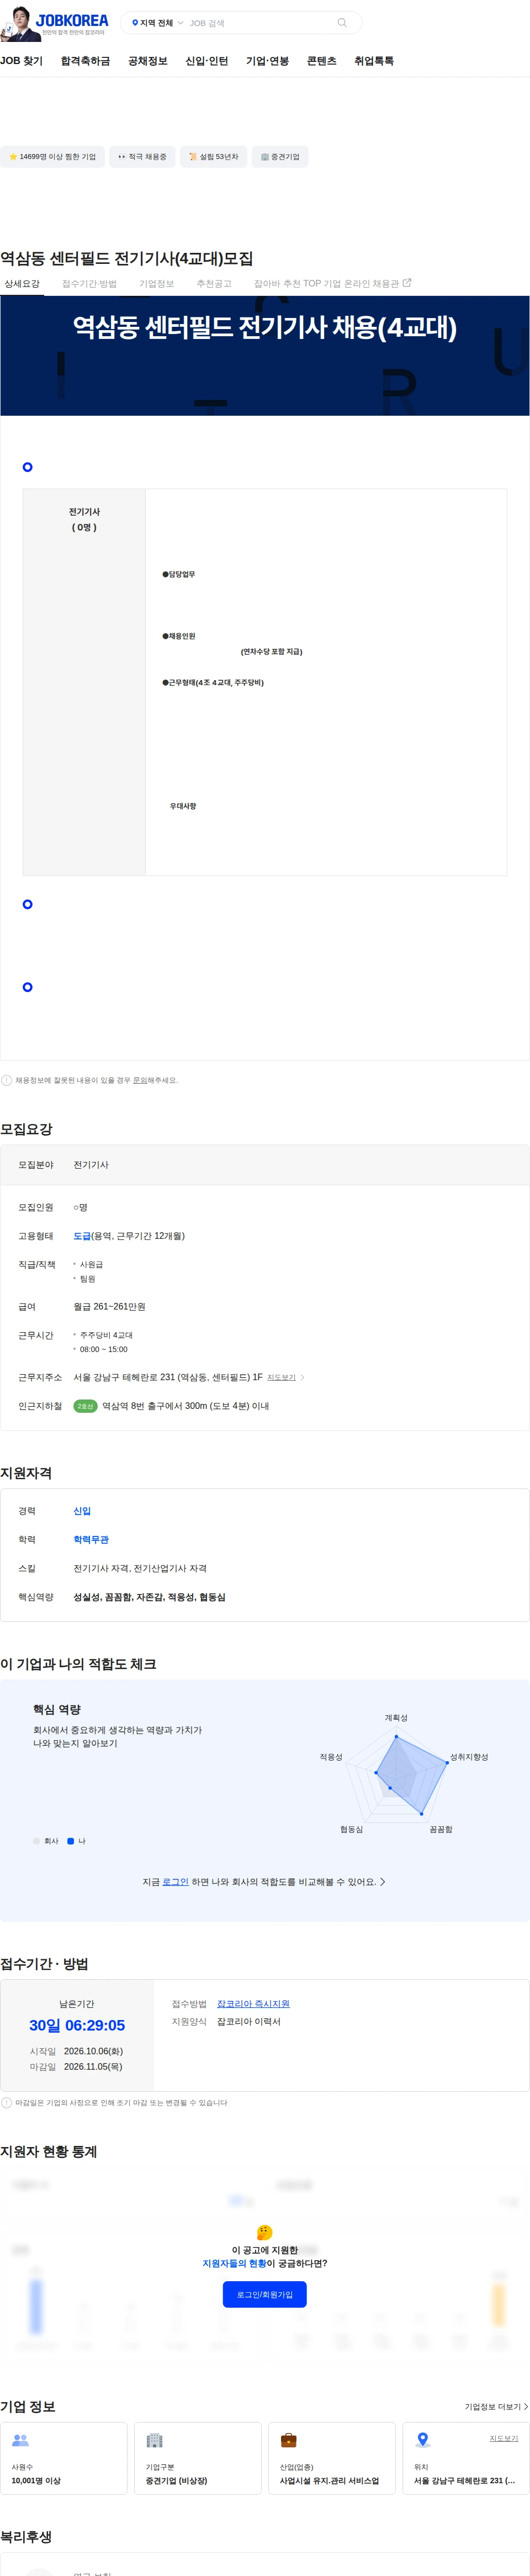Click the text '사업시설 유지.관리 서비스업'
The width and height of the screenshot is (530, 2576).
329,2481
